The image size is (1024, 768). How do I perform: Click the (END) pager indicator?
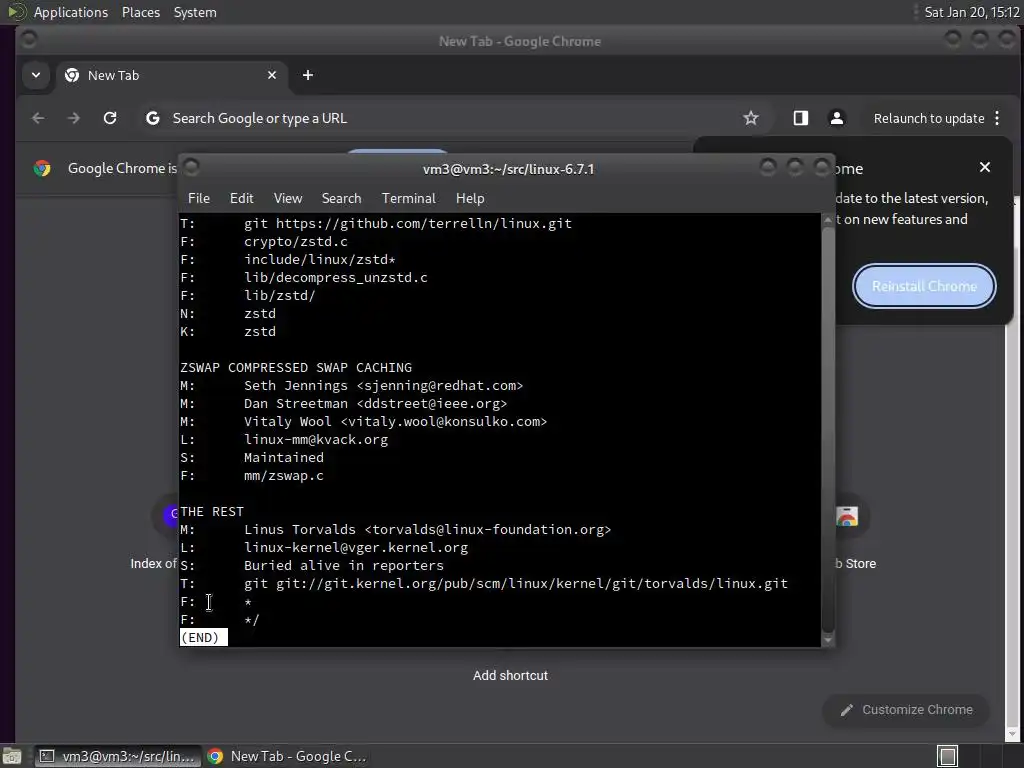click(203, 637)
